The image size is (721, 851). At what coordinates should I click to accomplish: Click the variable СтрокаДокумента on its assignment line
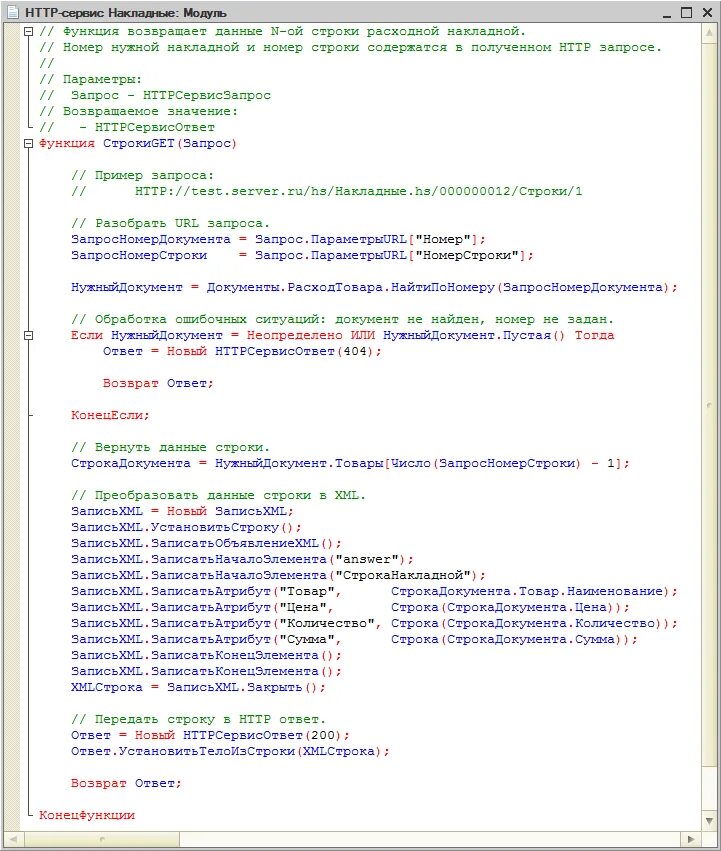click(x=130, y=463)
